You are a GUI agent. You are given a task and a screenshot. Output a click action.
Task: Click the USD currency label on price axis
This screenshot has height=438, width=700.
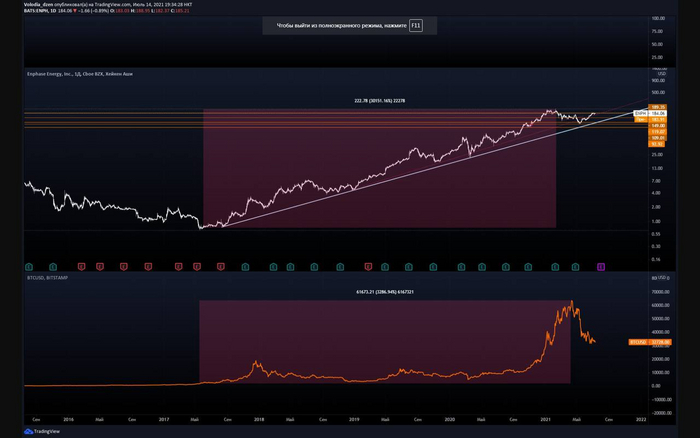661,74
